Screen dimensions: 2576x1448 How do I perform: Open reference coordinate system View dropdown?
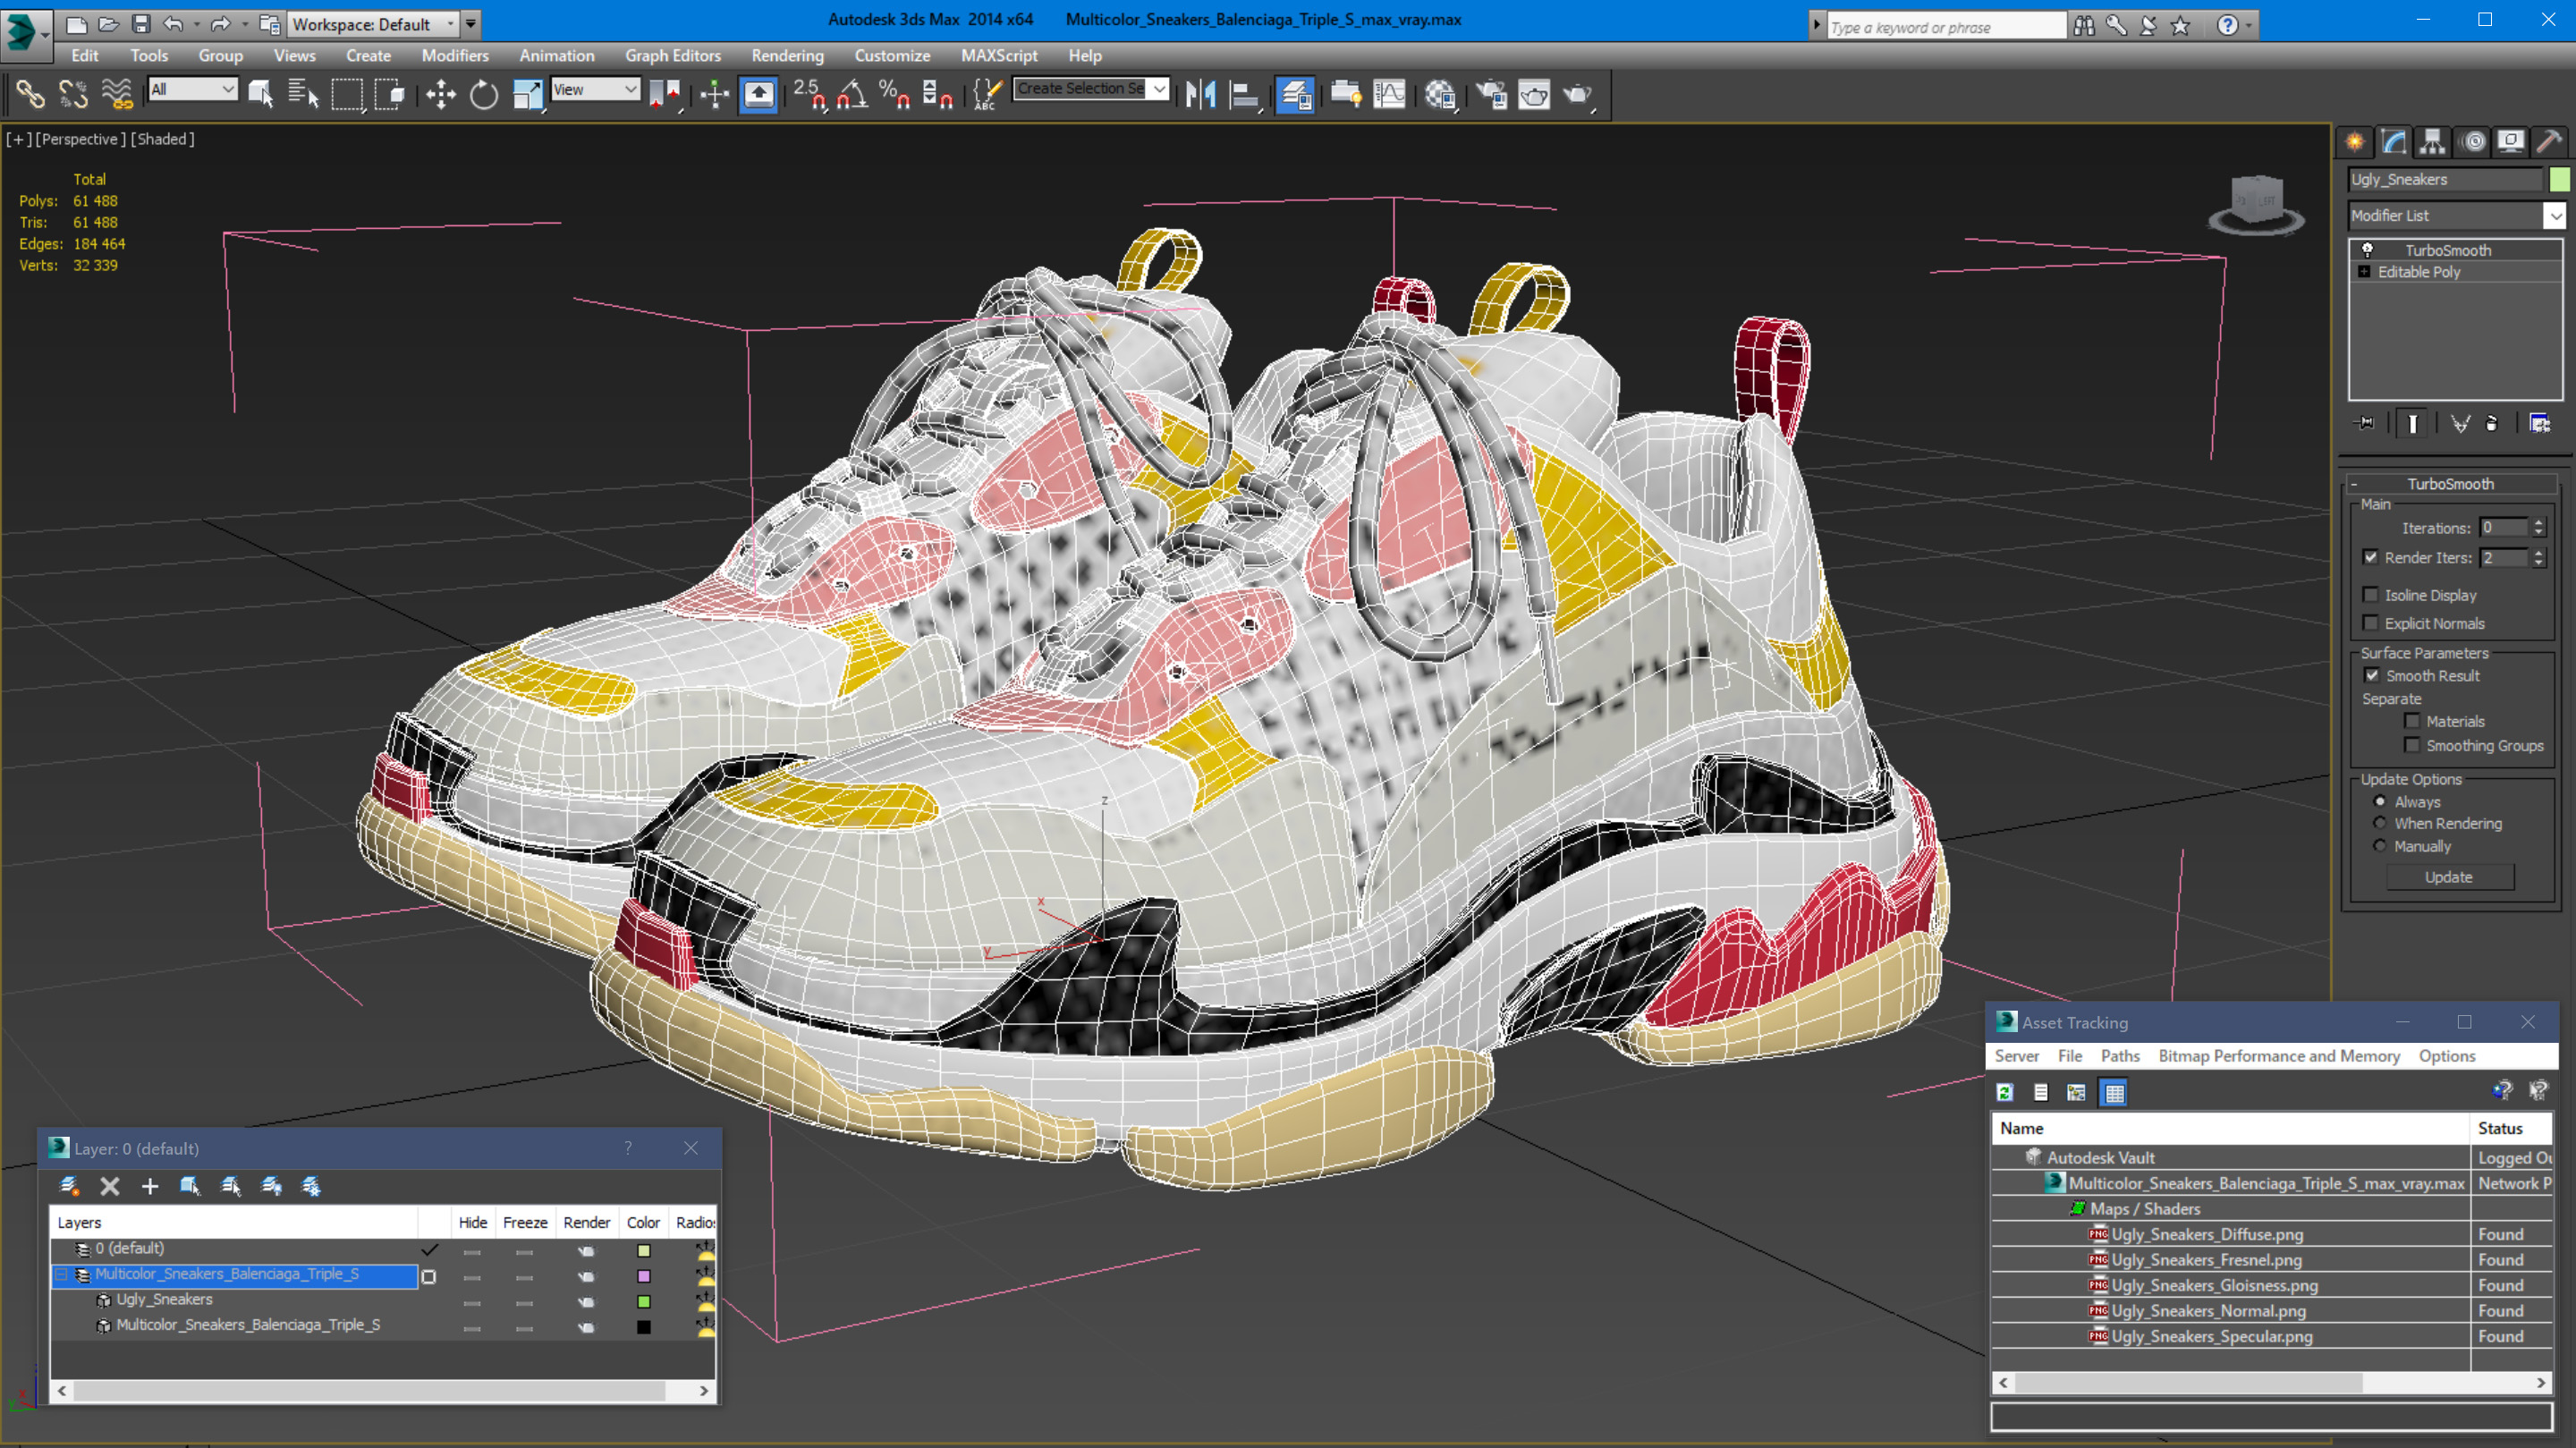(596, 89)
